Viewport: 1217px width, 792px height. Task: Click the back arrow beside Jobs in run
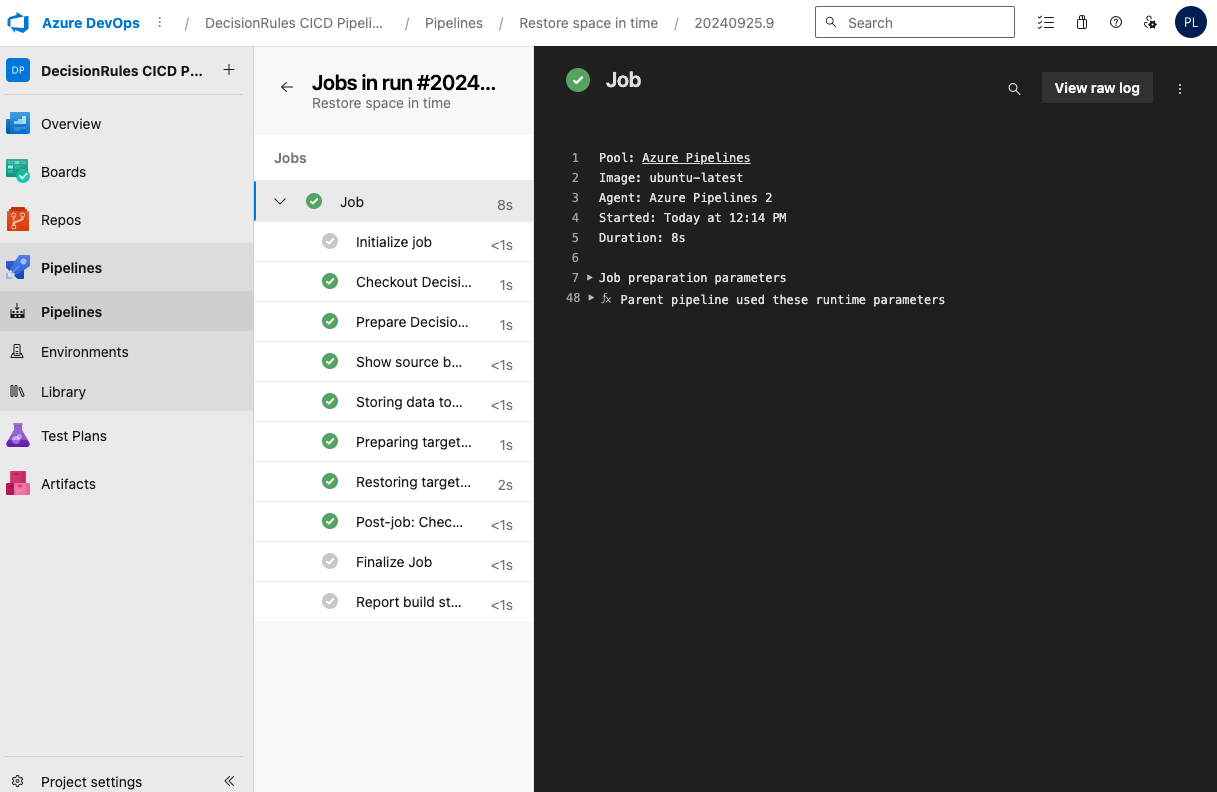pos(287,87)
